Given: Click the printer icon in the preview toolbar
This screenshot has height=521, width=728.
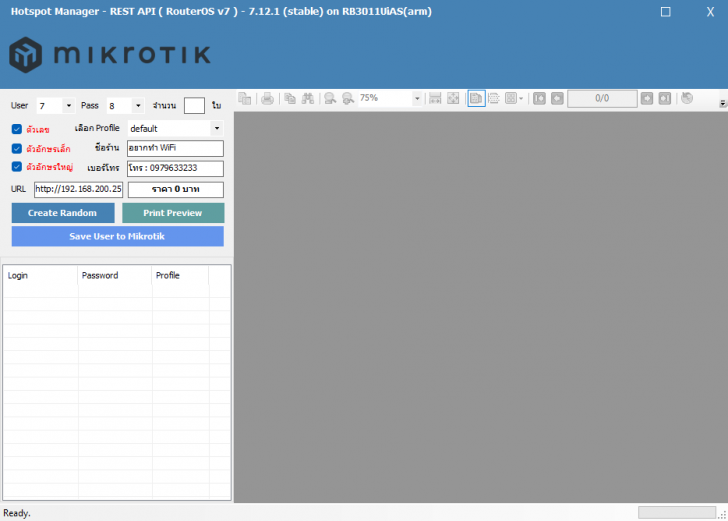Looking at the screenshot, I should pyautogui.click(x=267, y=98).
